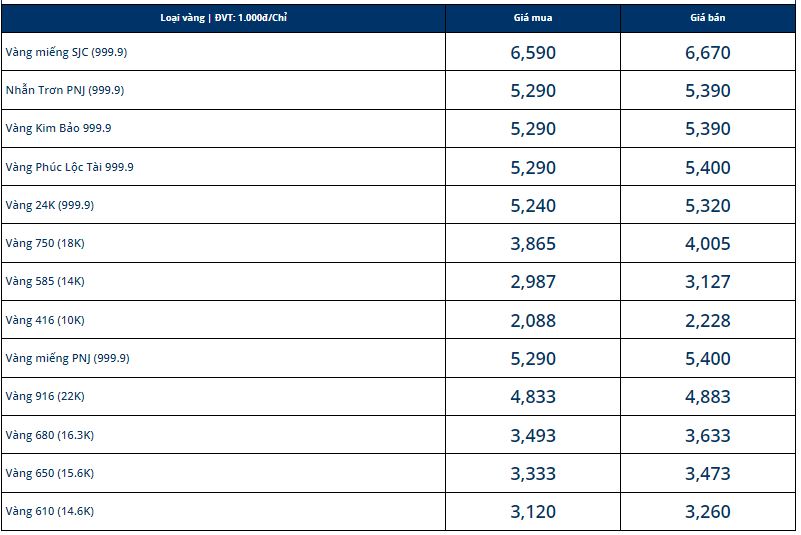Click the "Vàng 750 (18K)" row label
The height and width of the screenshot is (535, 801).
tap(44, 243)
